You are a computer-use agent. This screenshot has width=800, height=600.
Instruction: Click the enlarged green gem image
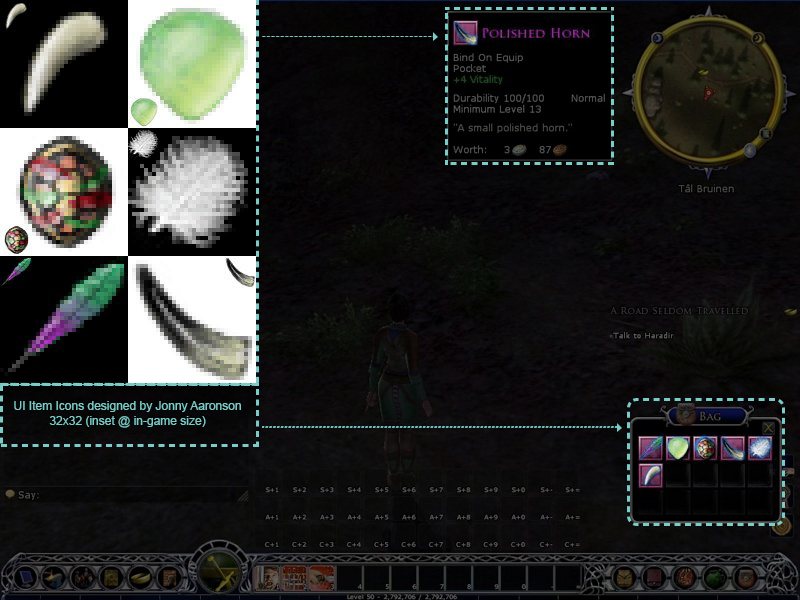[x=193, y=65]
